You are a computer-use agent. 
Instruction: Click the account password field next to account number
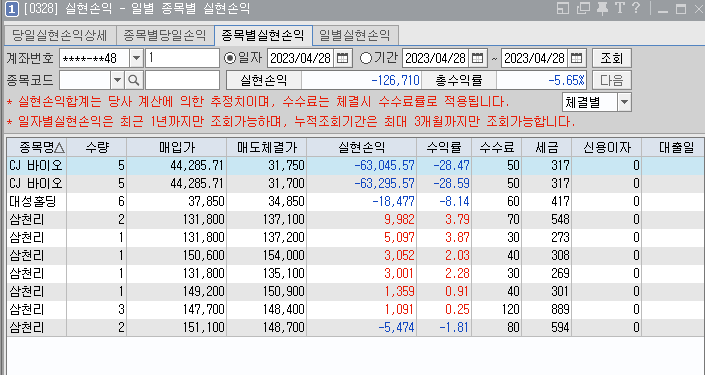(182, 58)
